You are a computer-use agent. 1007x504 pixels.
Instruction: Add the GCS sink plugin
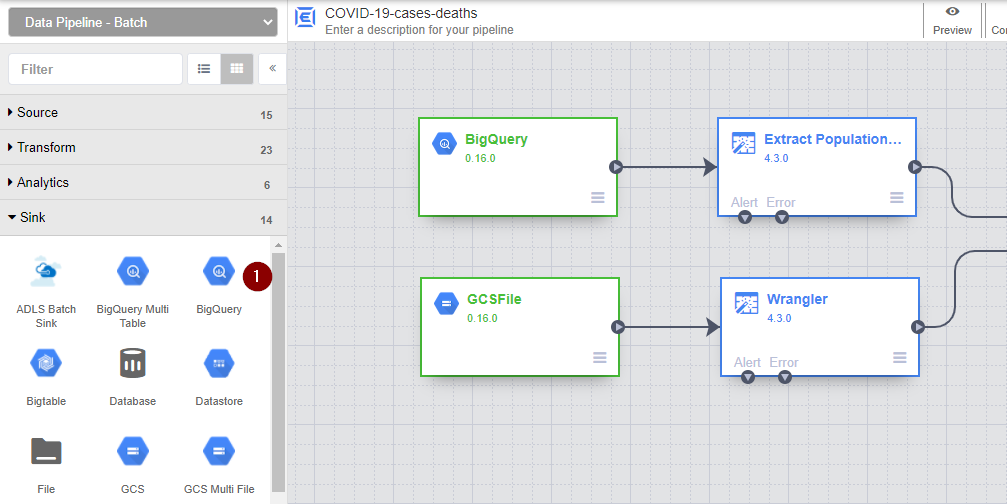pos(133,465)
